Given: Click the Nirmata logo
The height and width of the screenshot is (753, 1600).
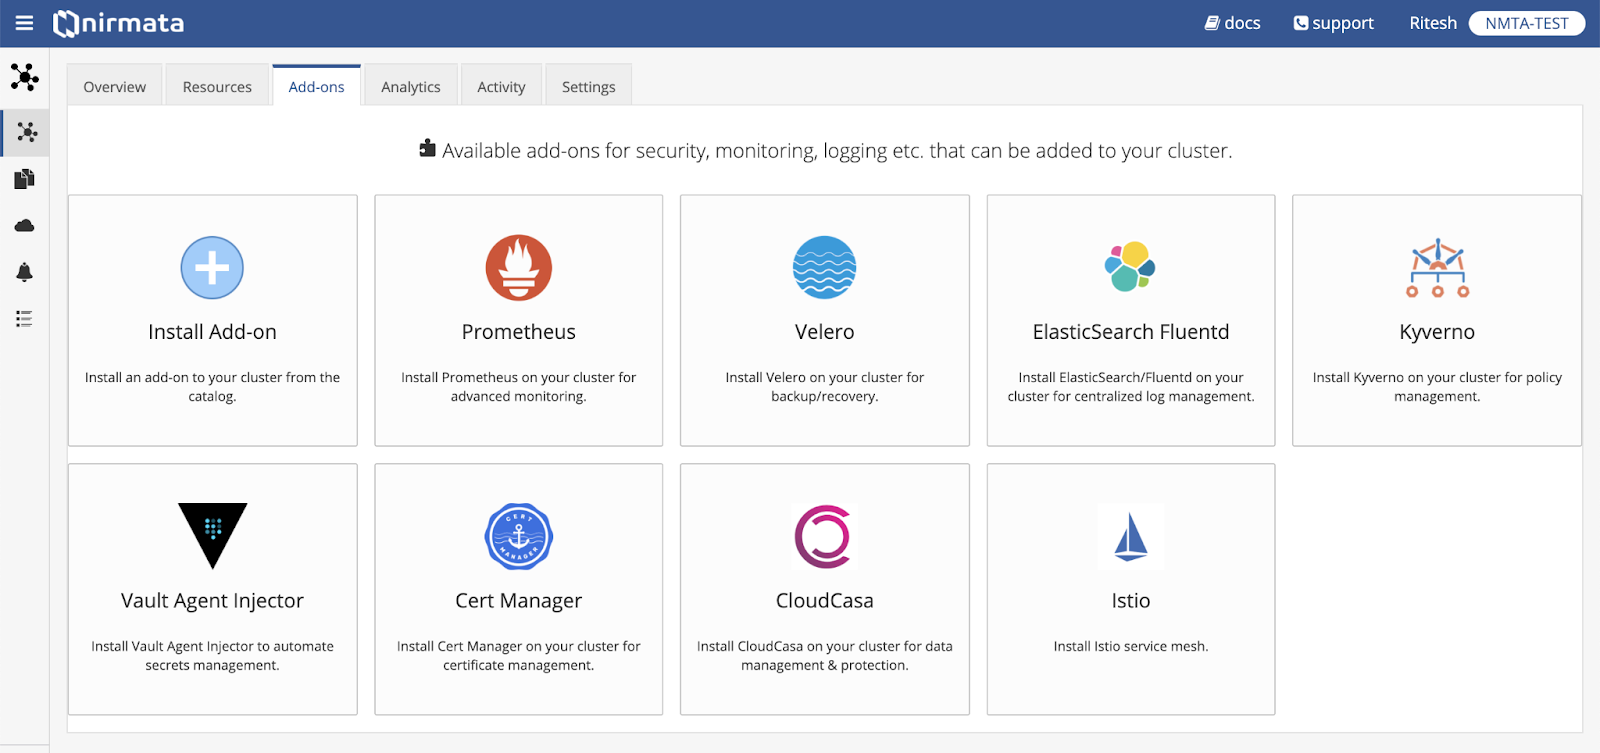Looking at the screenshot, I should click(118, 23).
